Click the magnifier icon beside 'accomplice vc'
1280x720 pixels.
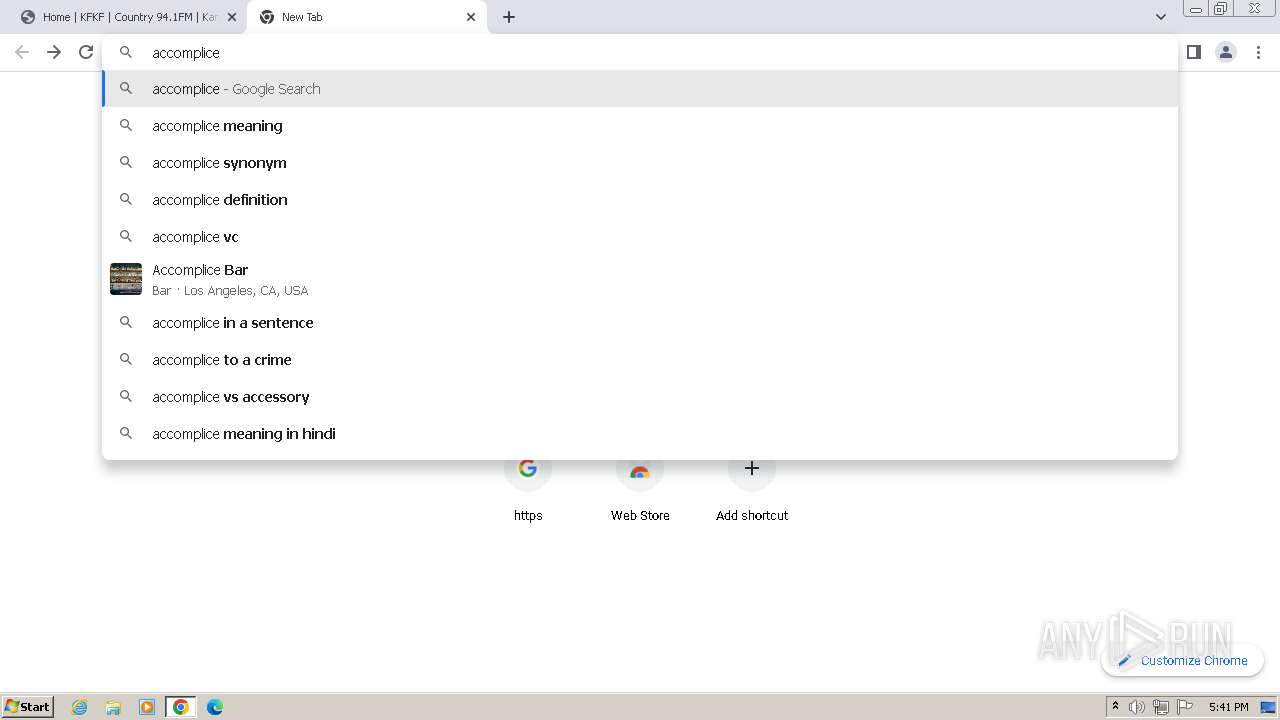(126, 236)
